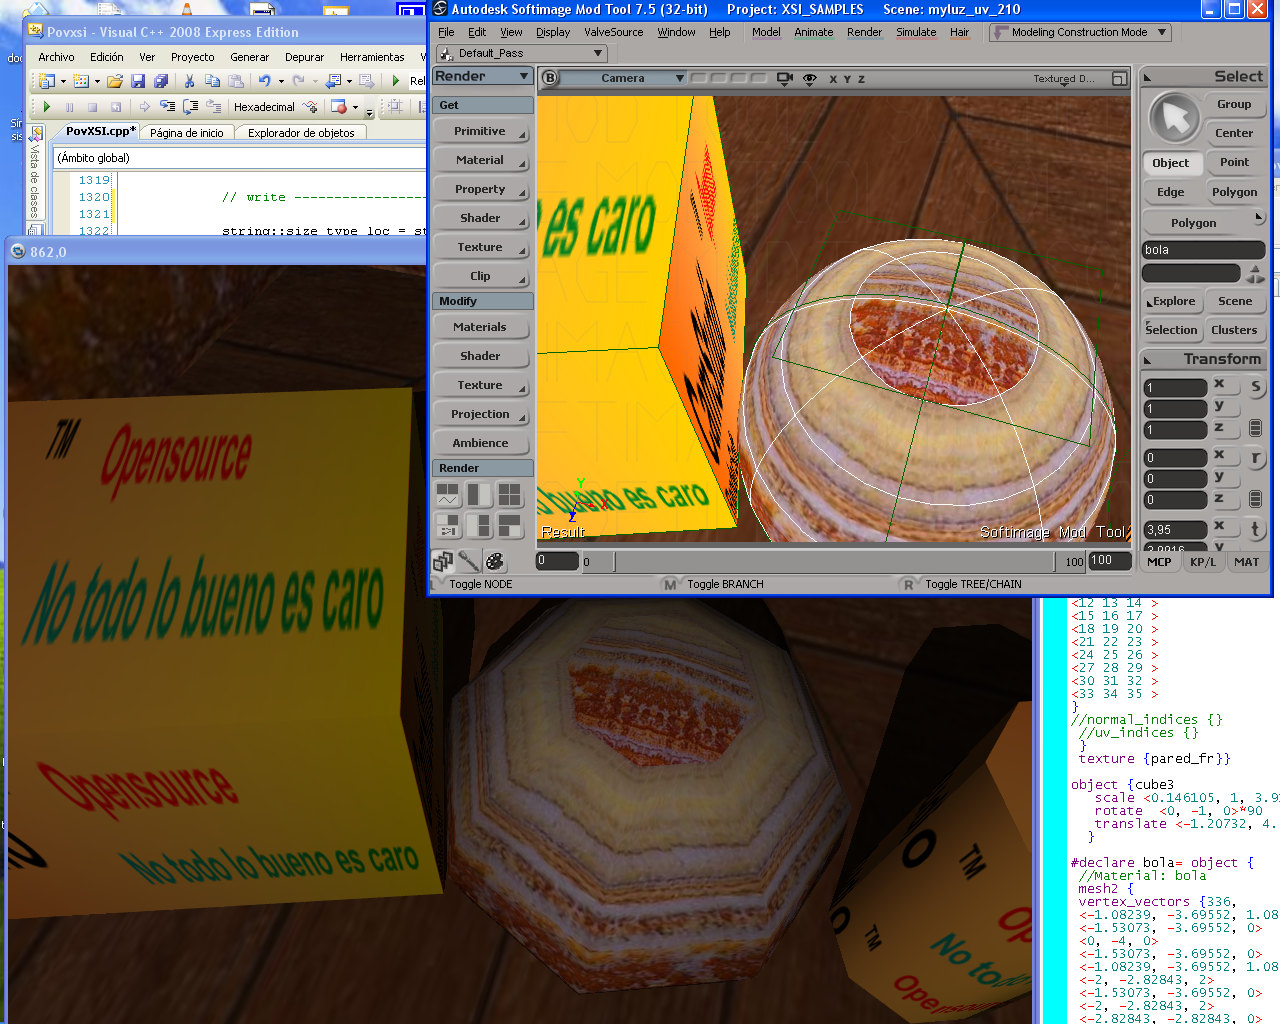Click the scale X value field
1280x1024 pixels.
click(x=1175, y=387)
